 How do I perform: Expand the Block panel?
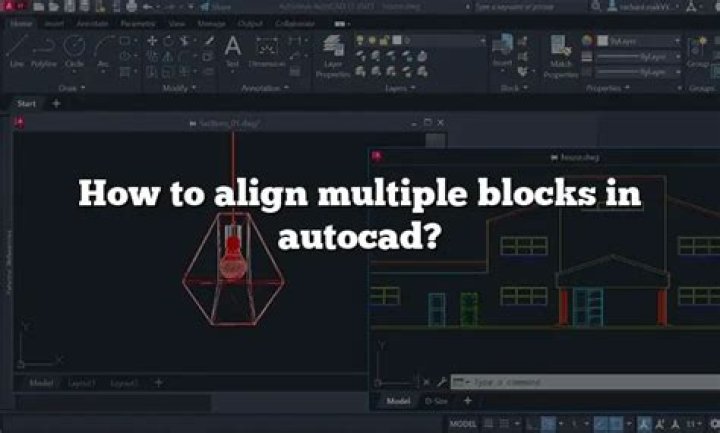513,88
